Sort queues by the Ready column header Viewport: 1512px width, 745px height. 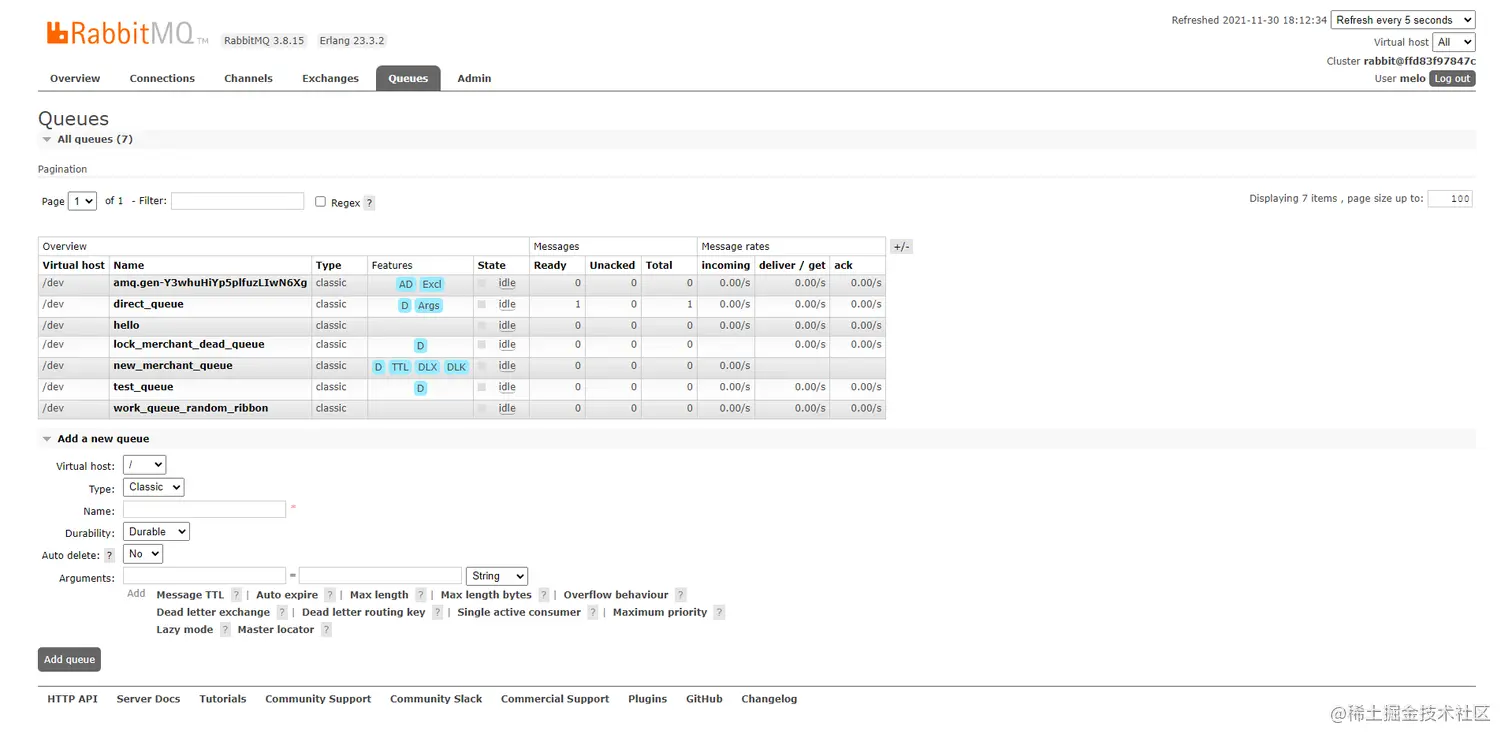[x=550, y=266]
